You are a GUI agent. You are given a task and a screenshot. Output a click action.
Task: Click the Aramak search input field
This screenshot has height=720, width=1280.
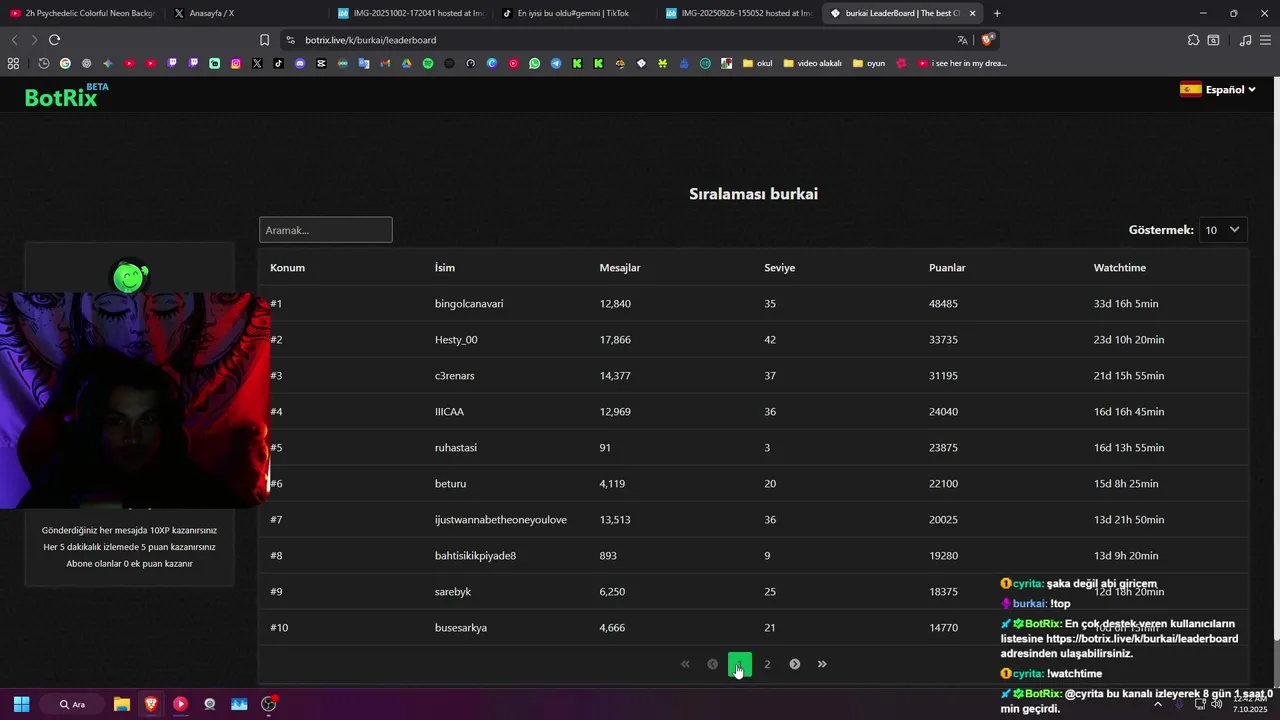point(326,230)
